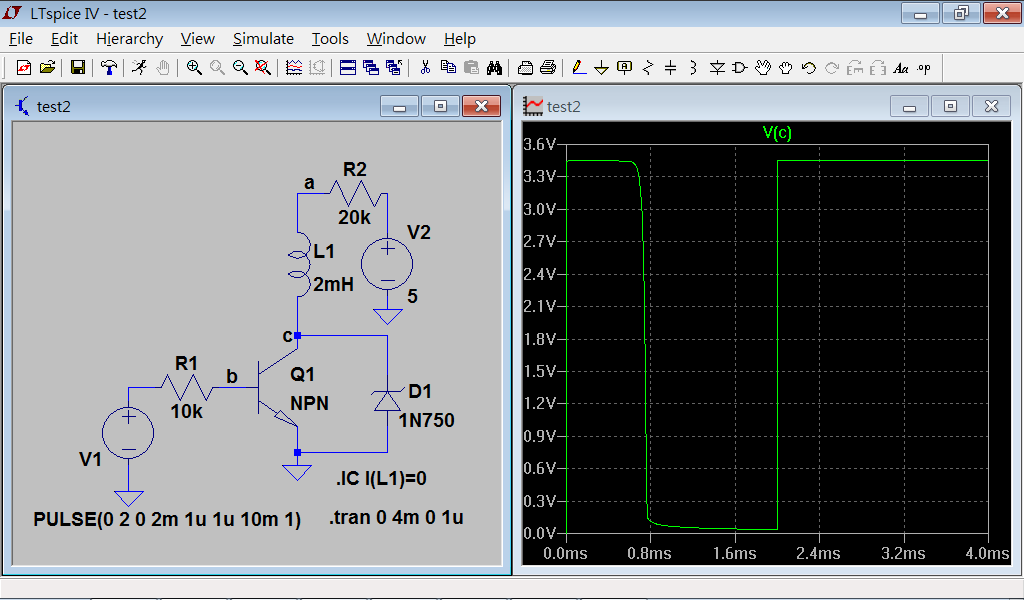Viewport: 1024px width, 600px height.
Task: Open the Window menu
Action: (396, 39)
